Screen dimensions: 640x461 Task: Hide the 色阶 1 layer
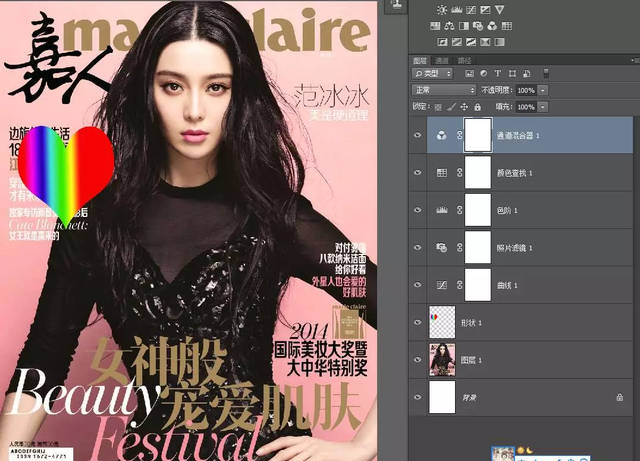click(x=418, y=210)
